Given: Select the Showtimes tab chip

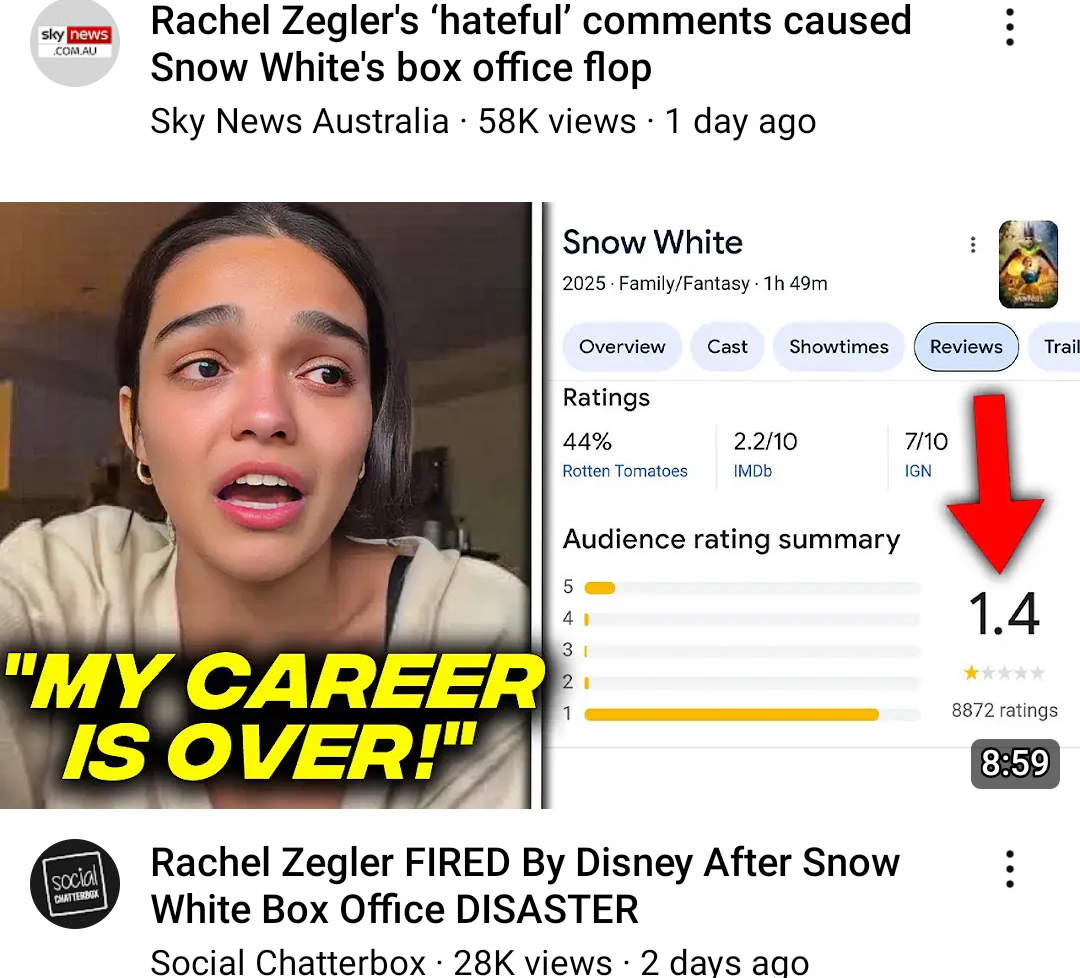Looking at the screenshot, I should point(839,346).
